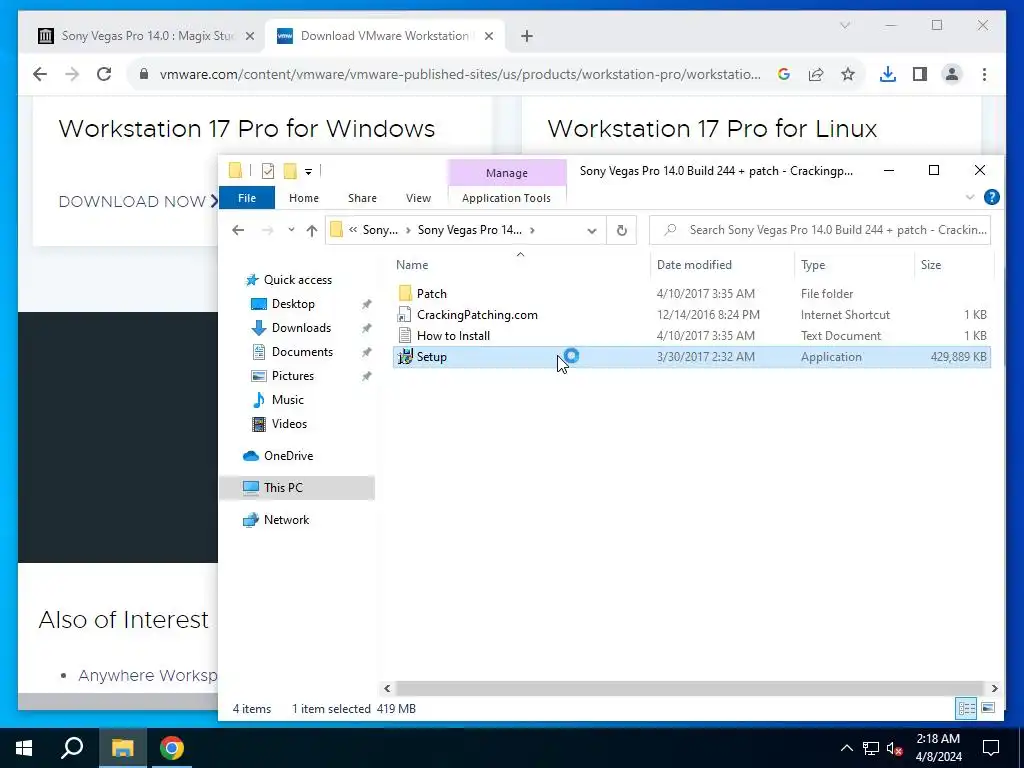The width and height of the screenshot is (1024, 768).
Task: Click chevron after Sony Vegas Pro breadcrumb
Action: (533, 230)
